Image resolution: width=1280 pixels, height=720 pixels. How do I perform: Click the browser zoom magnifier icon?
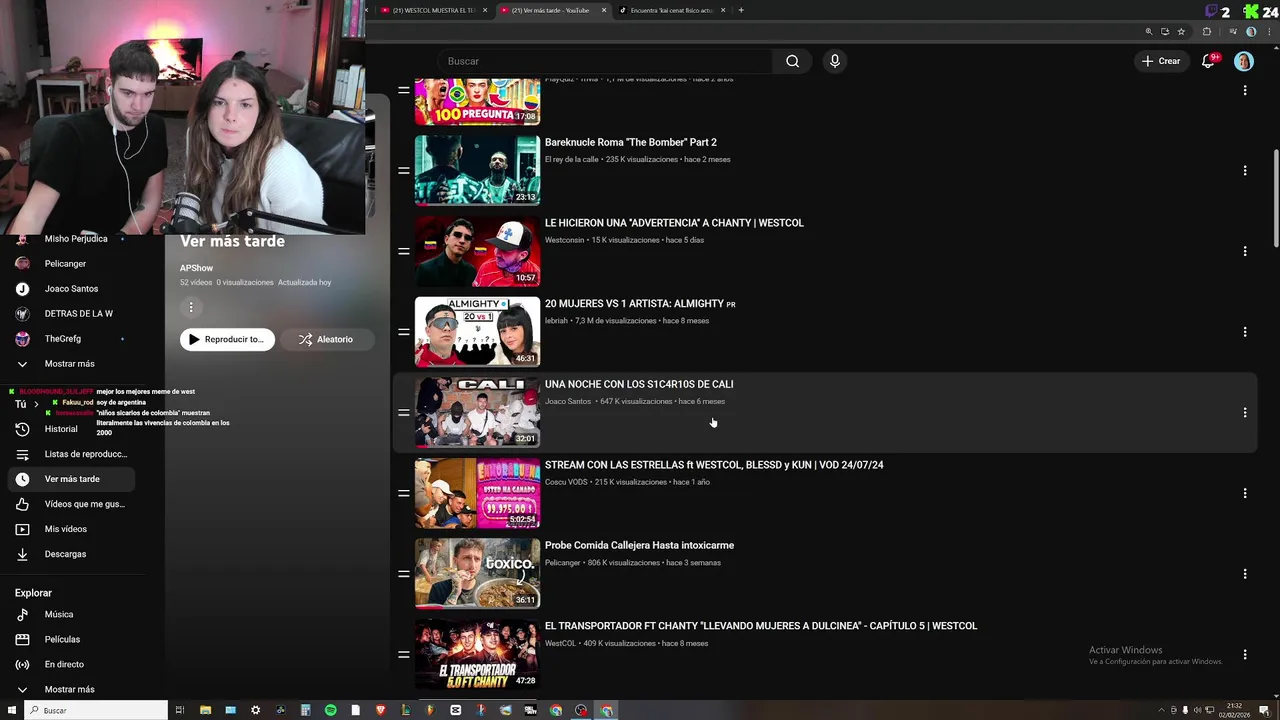[x=1149, y=32]
